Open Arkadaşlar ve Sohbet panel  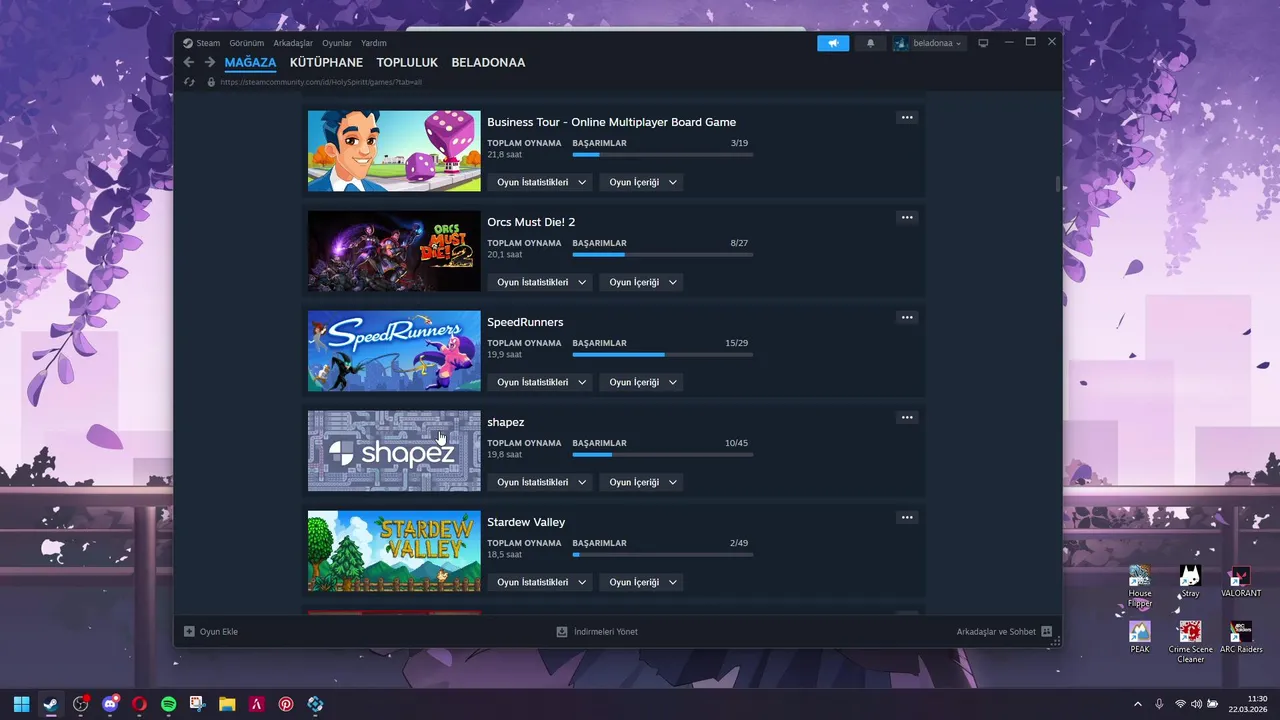click(x=1004, y=632)
